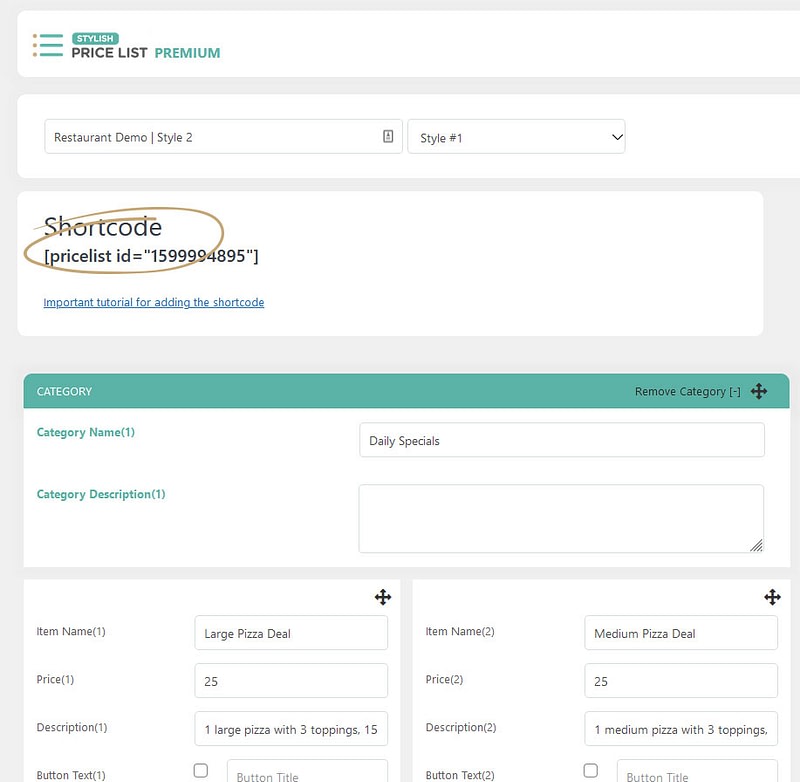
Task: Enable the Button Text(2) checkbox
Action: (590, 770)
